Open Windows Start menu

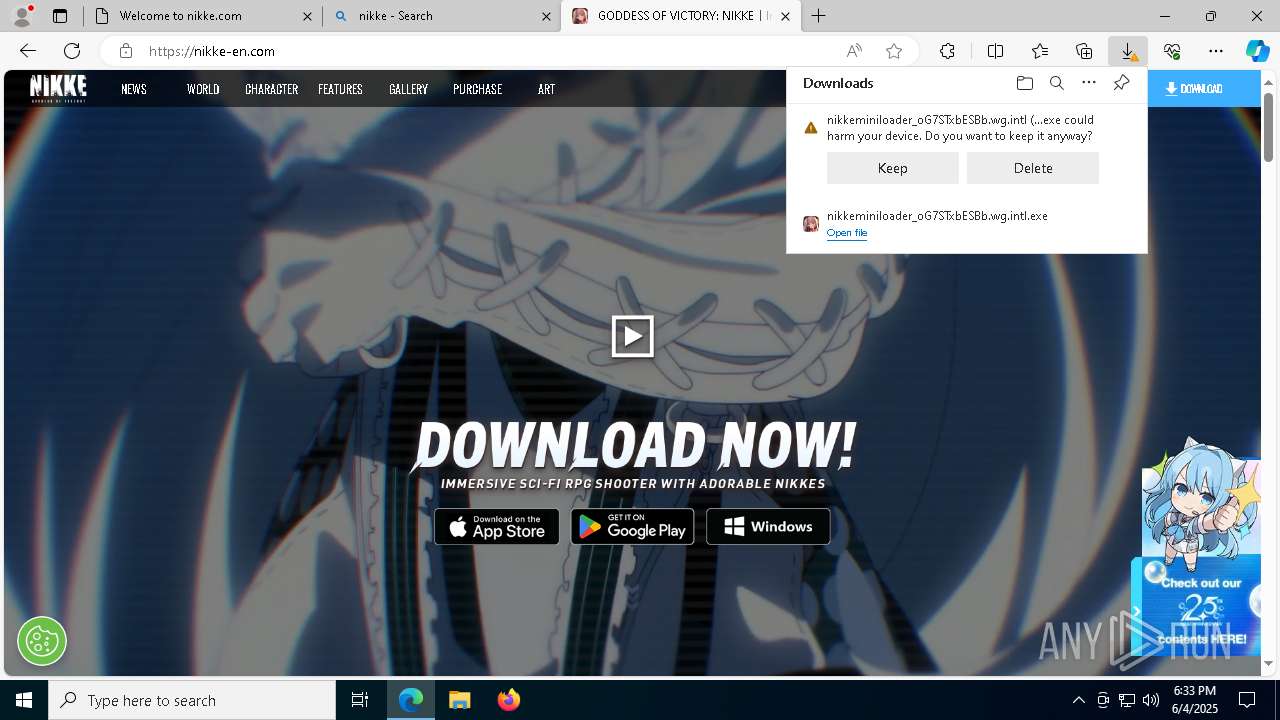coord(24,700)
